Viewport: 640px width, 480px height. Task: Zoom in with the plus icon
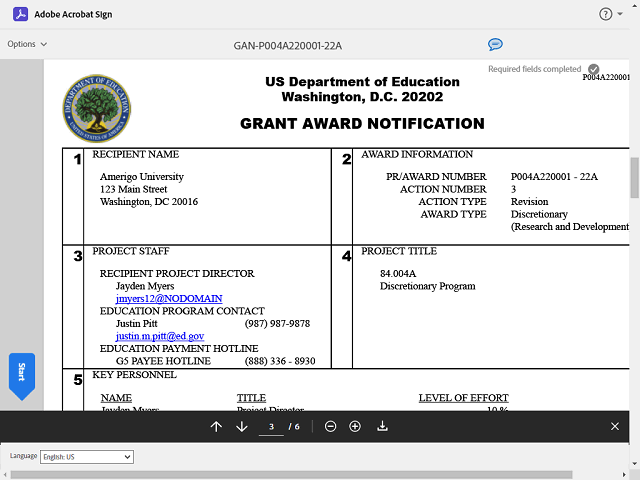tap(355, 427)
